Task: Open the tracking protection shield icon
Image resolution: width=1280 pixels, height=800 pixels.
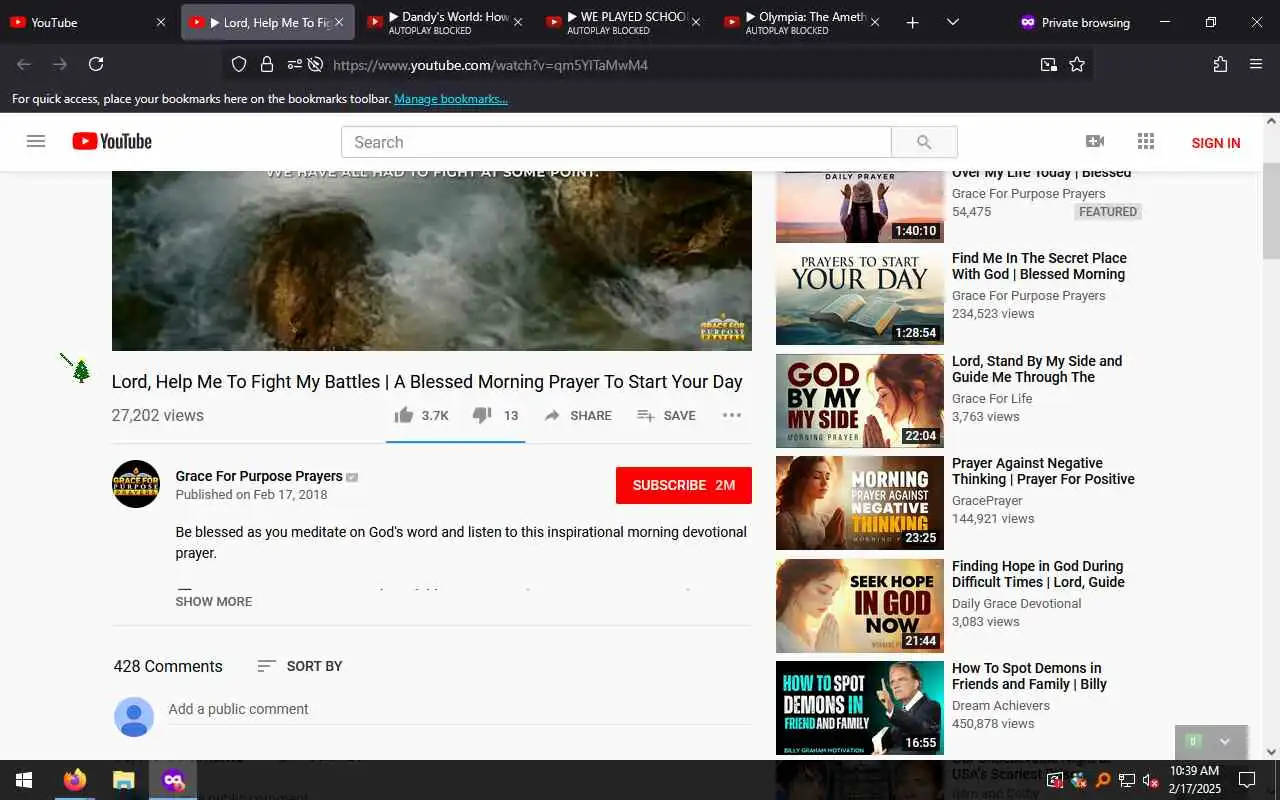Action: click(239, 65)
